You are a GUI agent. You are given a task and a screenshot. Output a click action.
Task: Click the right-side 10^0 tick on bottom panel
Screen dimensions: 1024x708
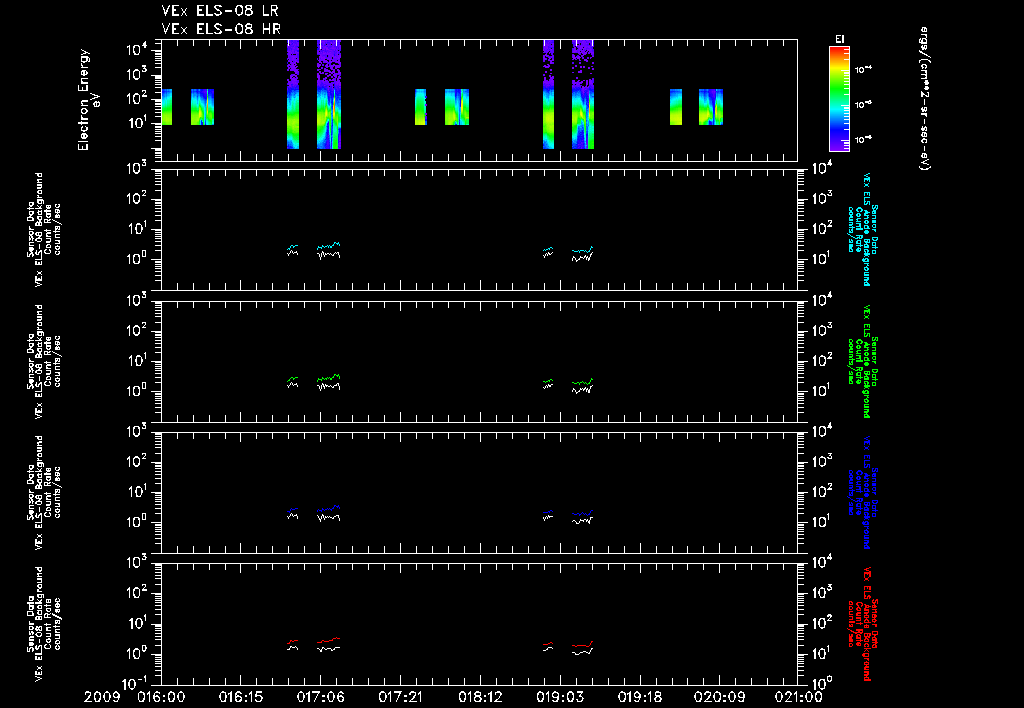coord(821,683)
